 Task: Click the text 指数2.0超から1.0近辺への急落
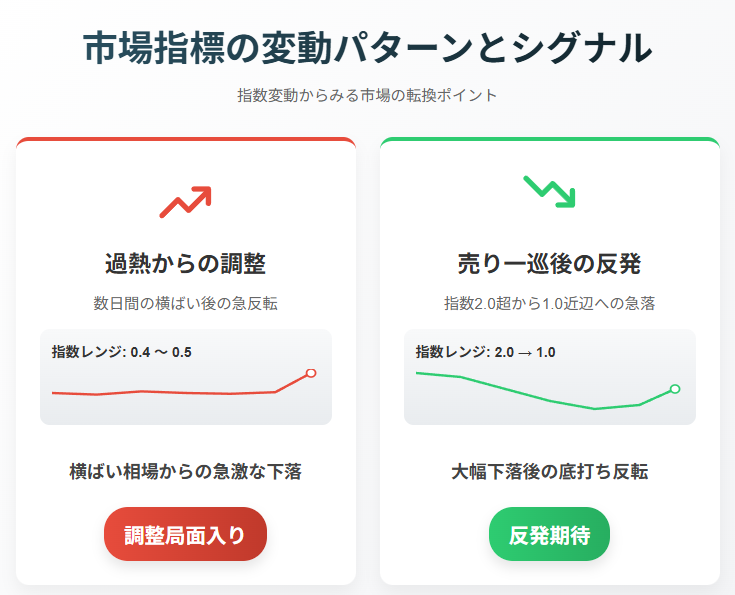(x=549, y=303)
